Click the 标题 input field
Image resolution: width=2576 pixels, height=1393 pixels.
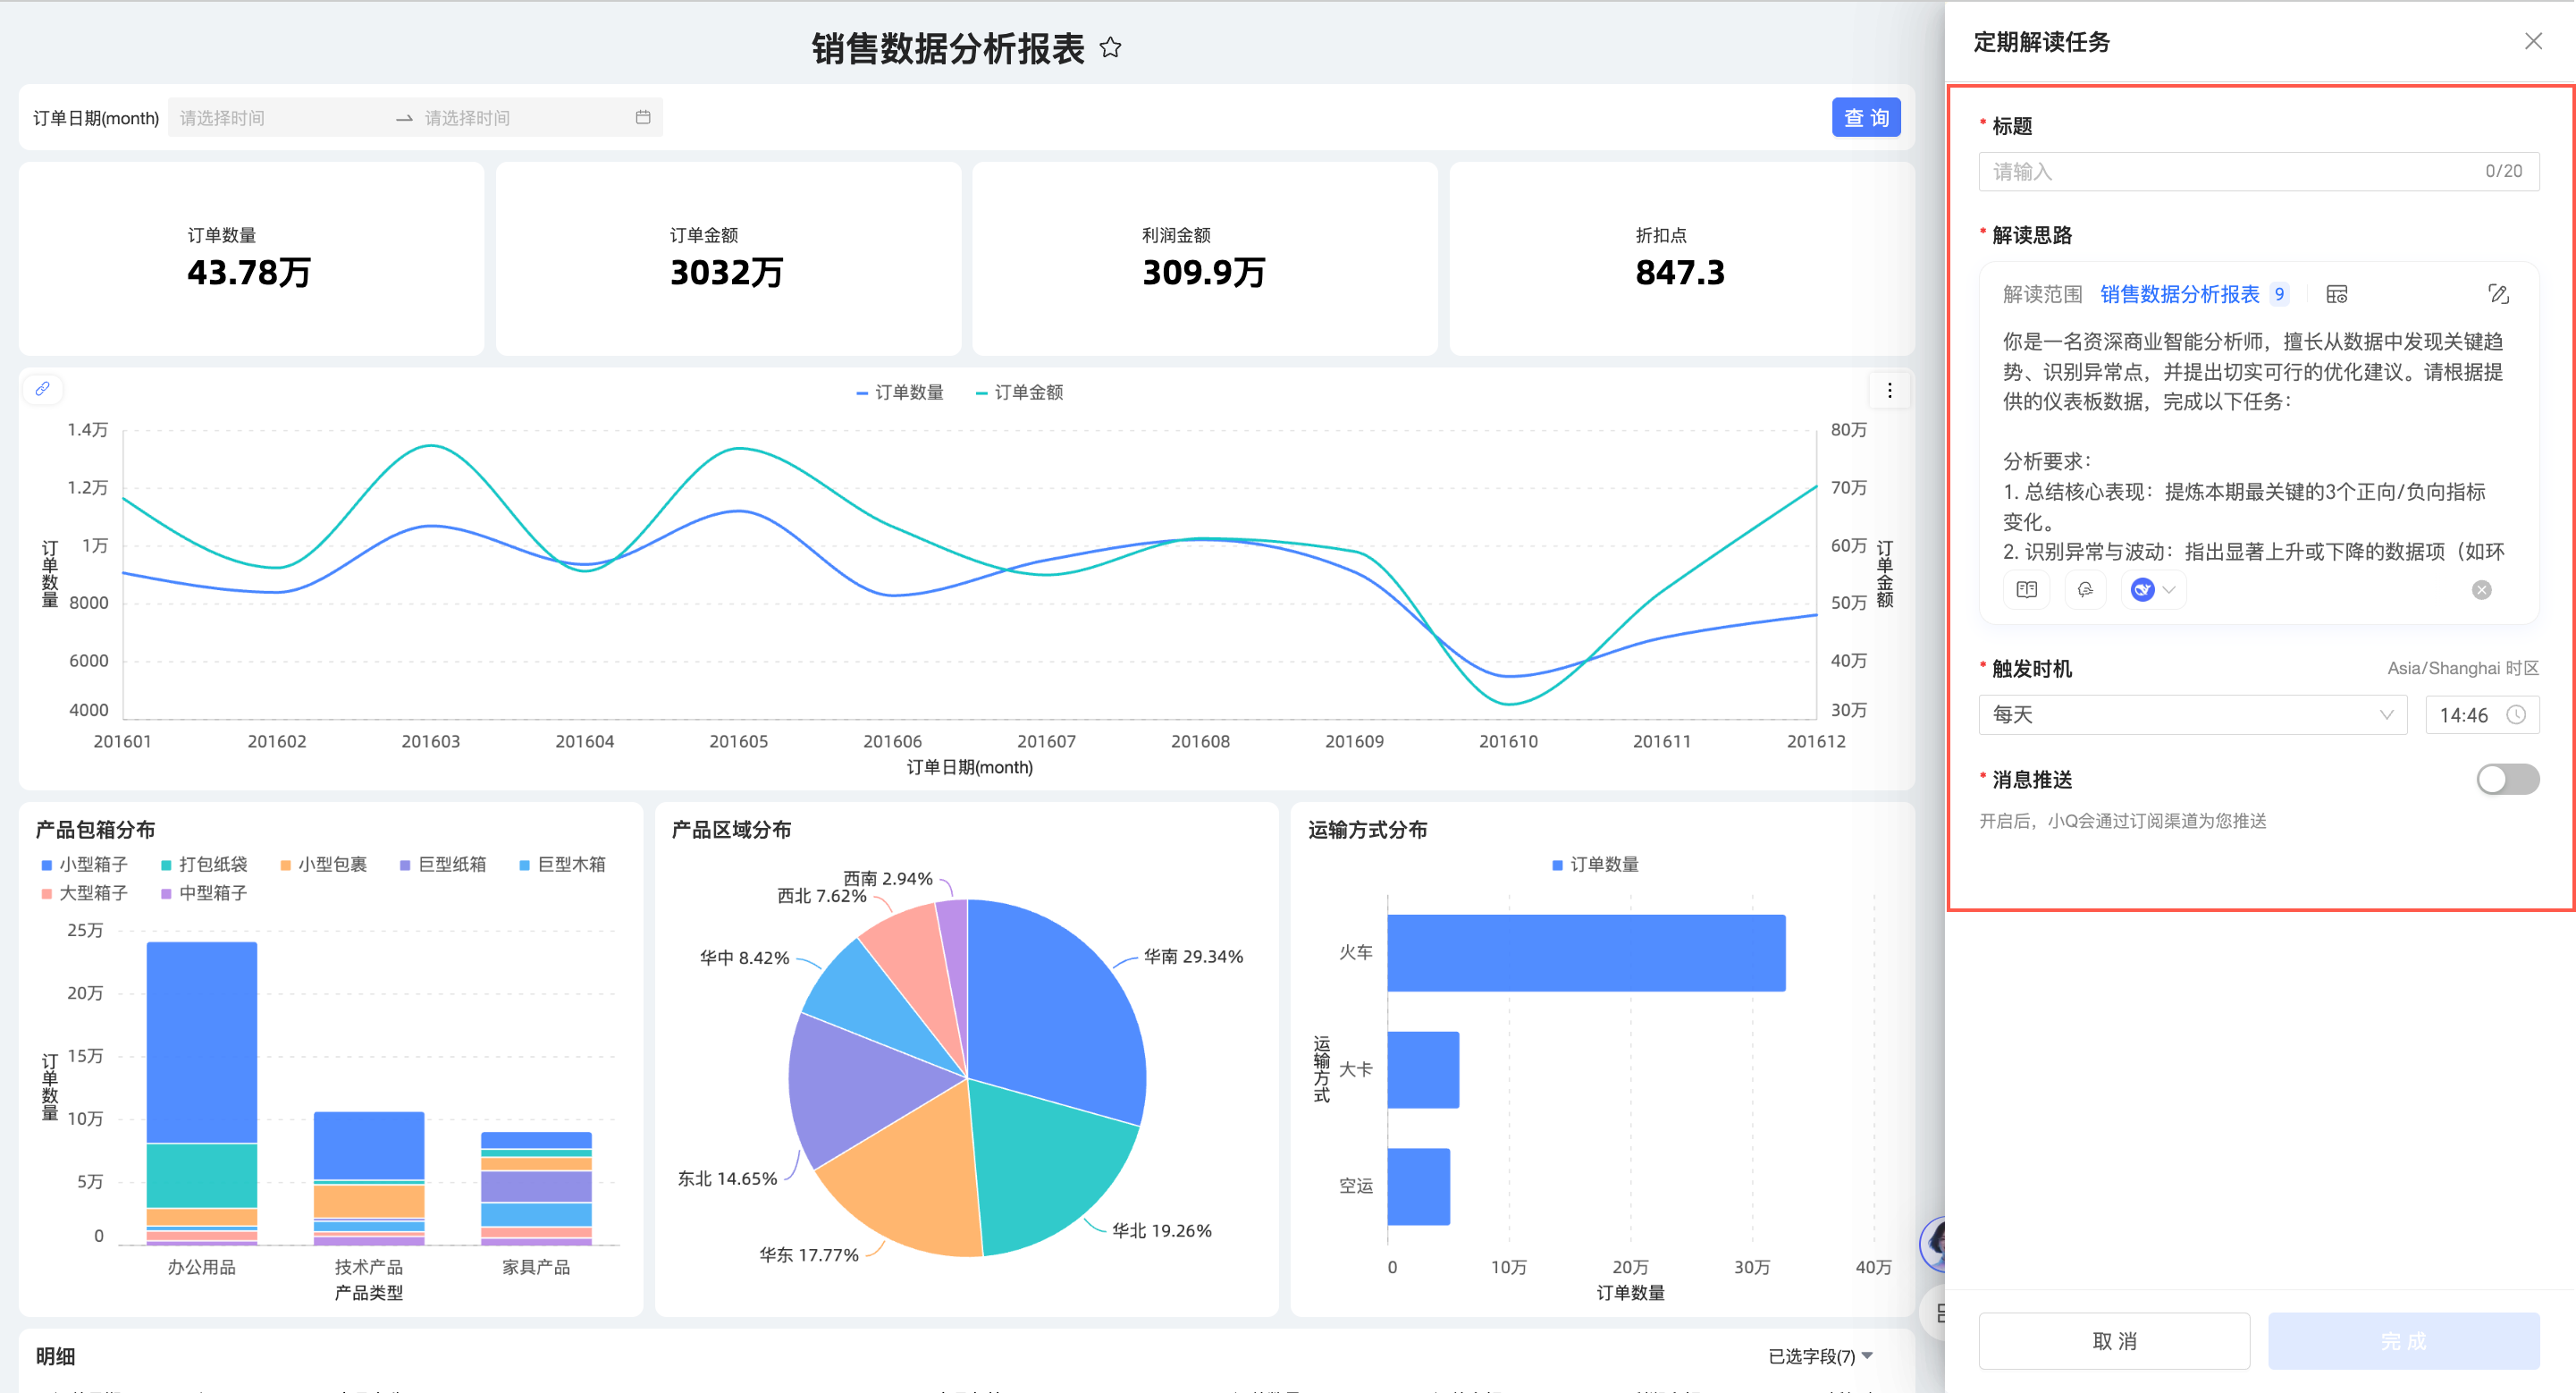[2258, 171]
